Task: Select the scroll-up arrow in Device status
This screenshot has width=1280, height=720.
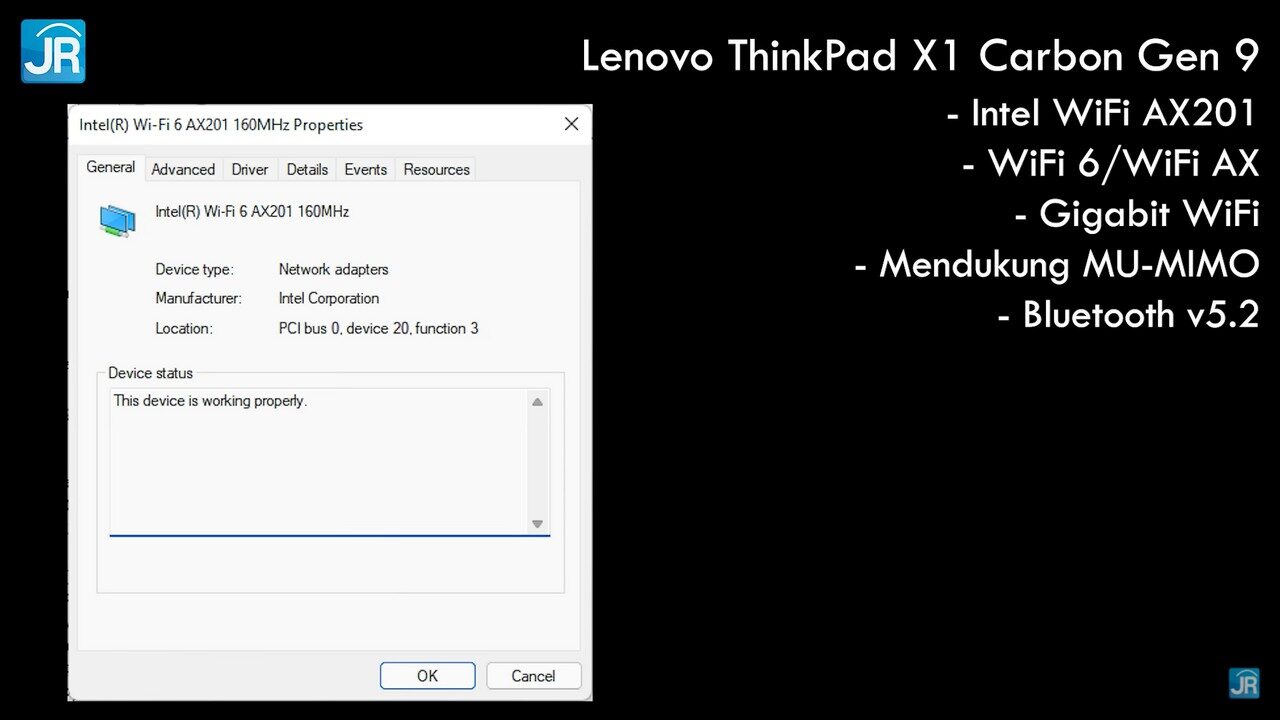Action: (537, 401)
